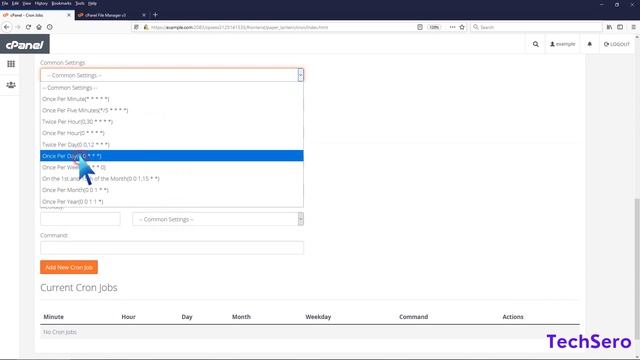This screenshot has height=360, width=640.
Task: Click the Command input field
Action: [x=172, y=247]
